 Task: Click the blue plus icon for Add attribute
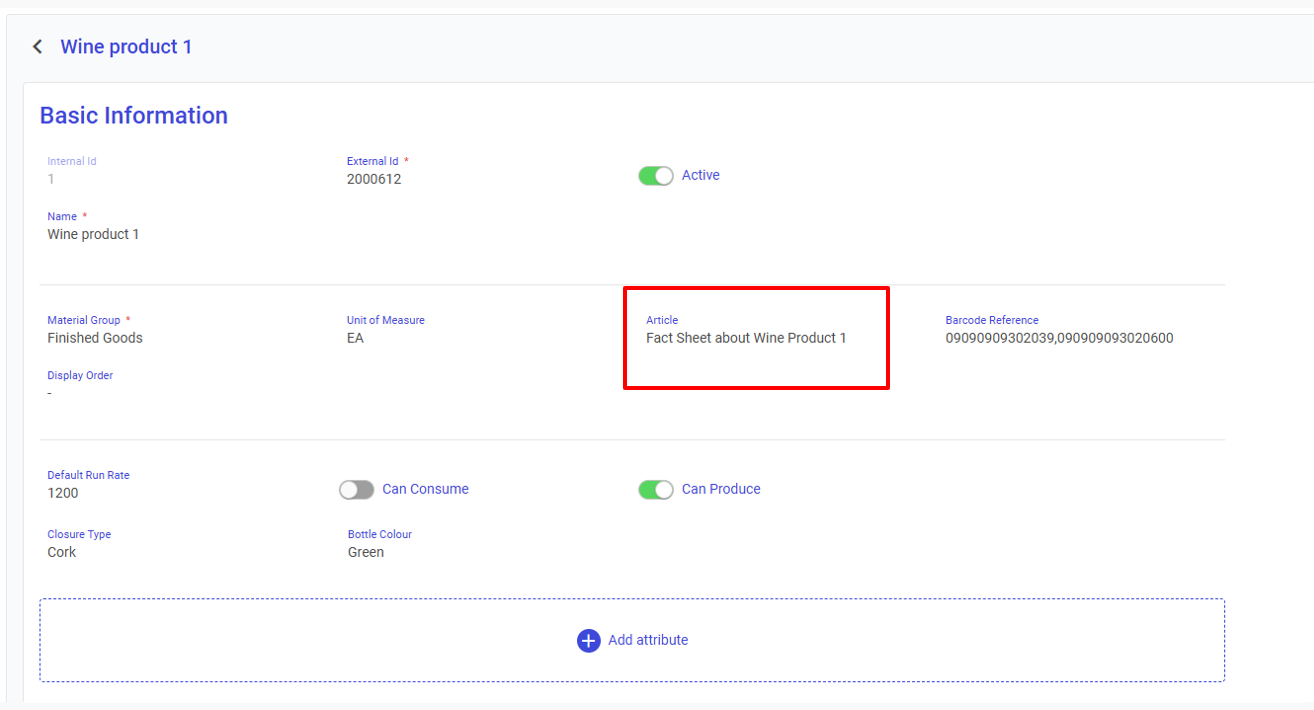(x=588, y=640)
